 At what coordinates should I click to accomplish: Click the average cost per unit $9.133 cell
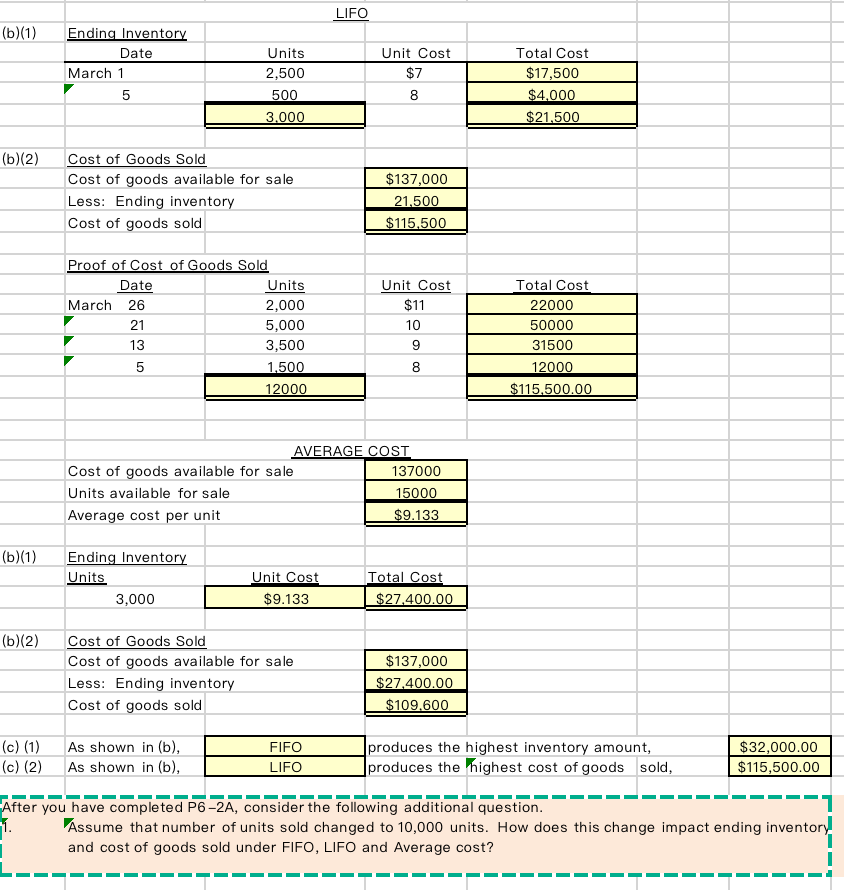[x=416, y=514]
